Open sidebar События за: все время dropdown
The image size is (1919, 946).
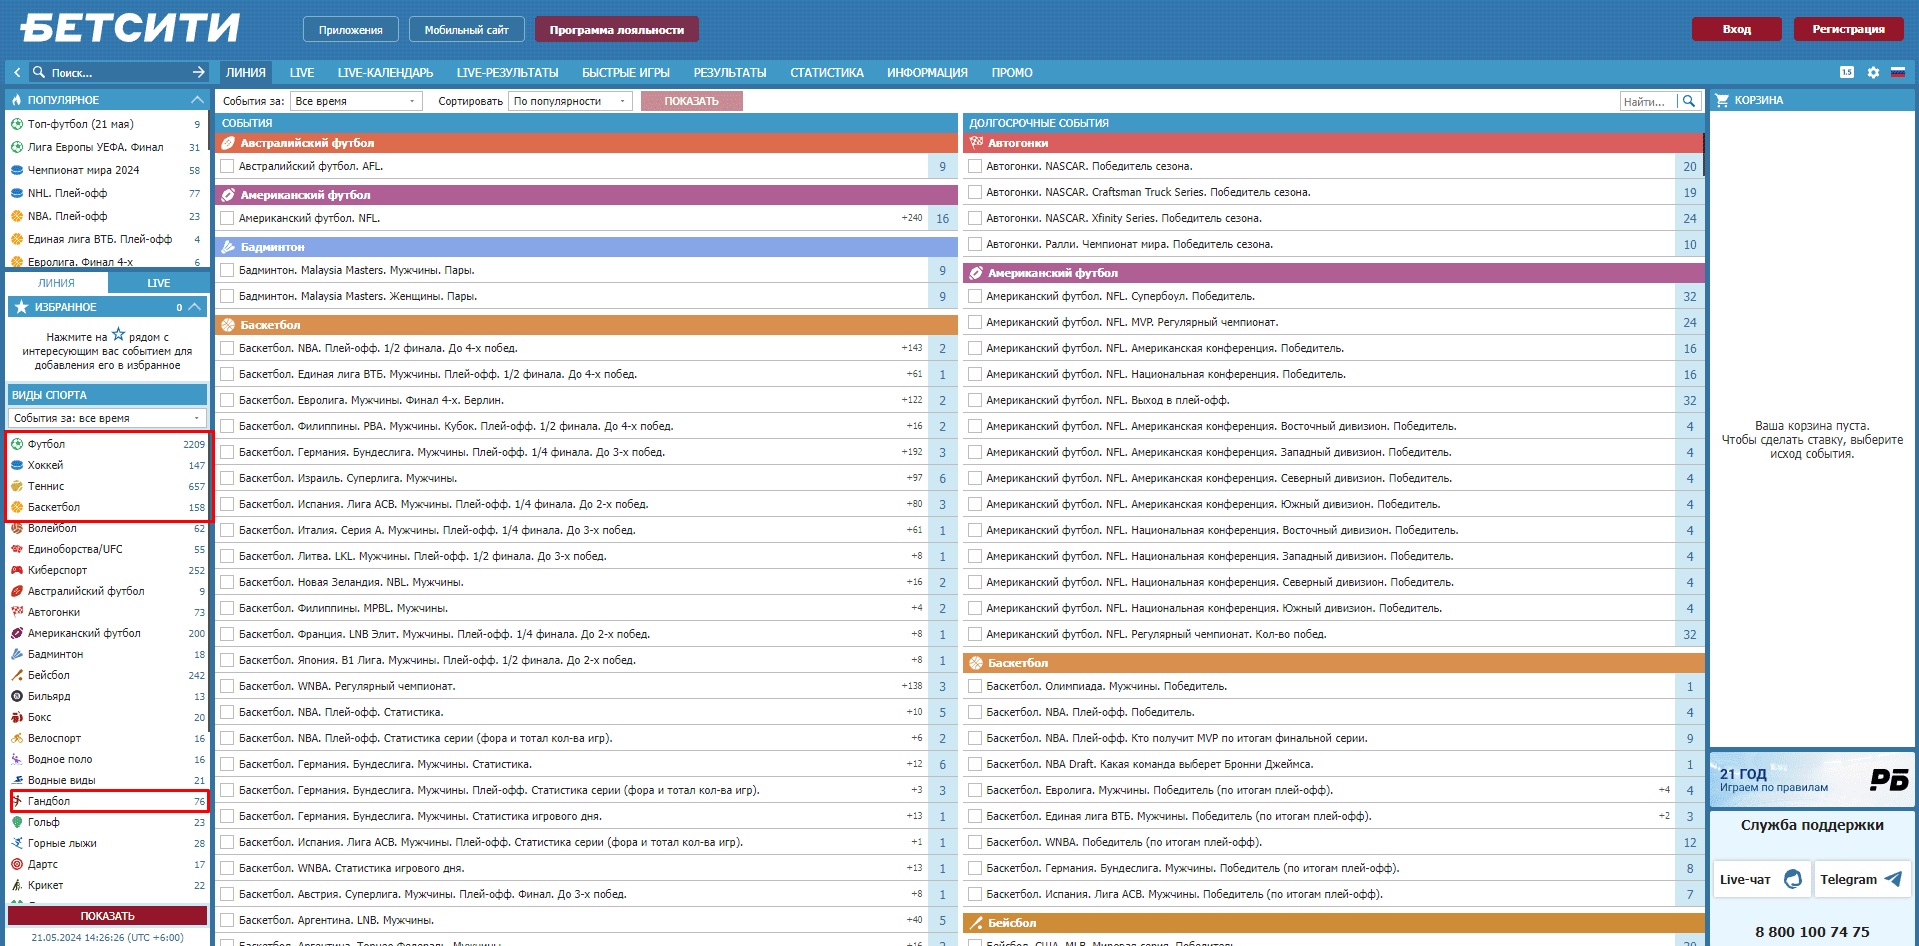point(107,418)
